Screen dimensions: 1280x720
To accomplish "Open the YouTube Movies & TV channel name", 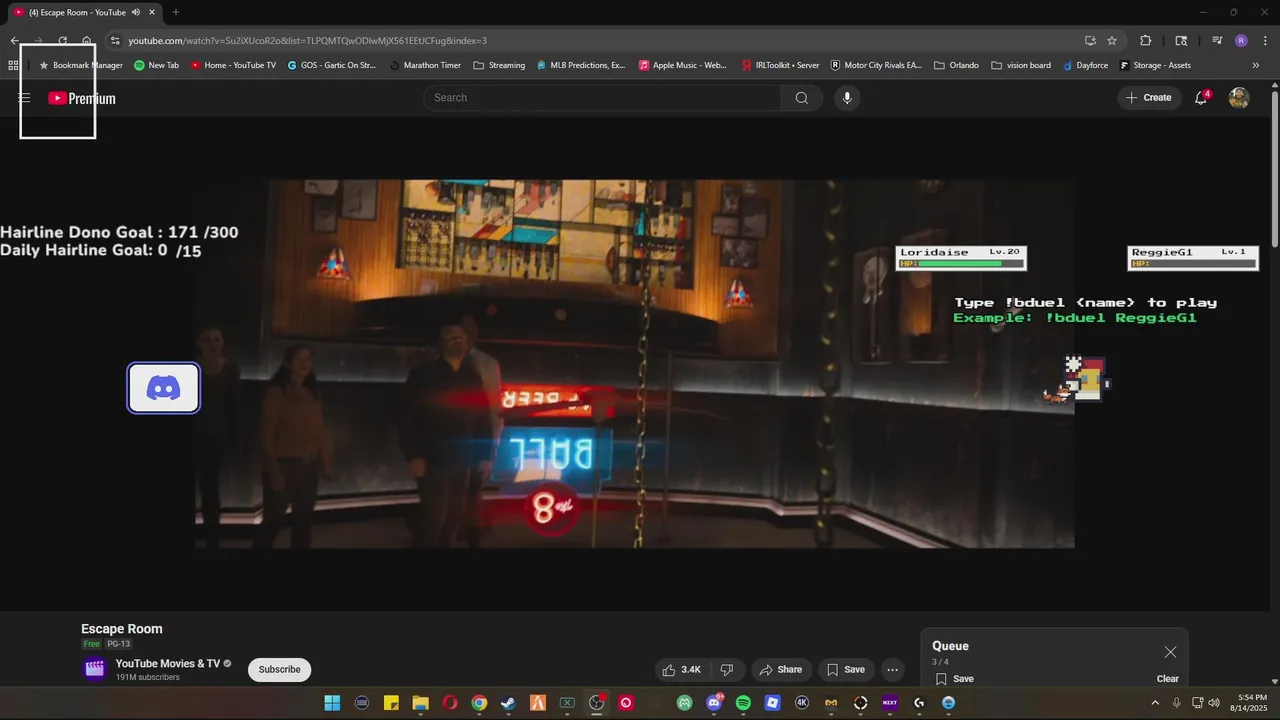I will (167, 664).
